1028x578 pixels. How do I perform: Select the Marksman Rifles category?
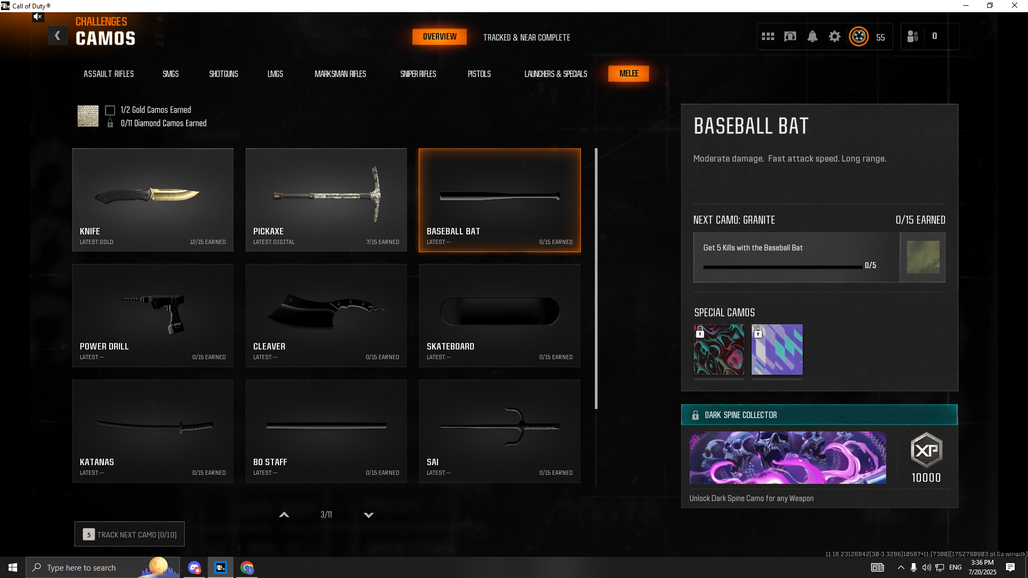tap(340, 74)
